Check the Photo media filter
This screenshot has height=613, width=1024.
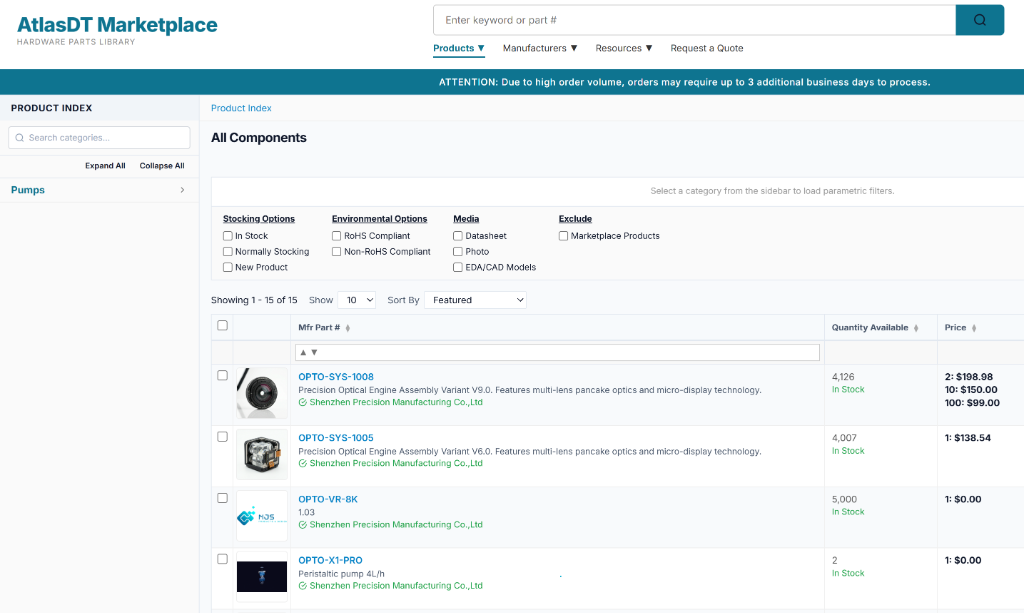[458, 251]
